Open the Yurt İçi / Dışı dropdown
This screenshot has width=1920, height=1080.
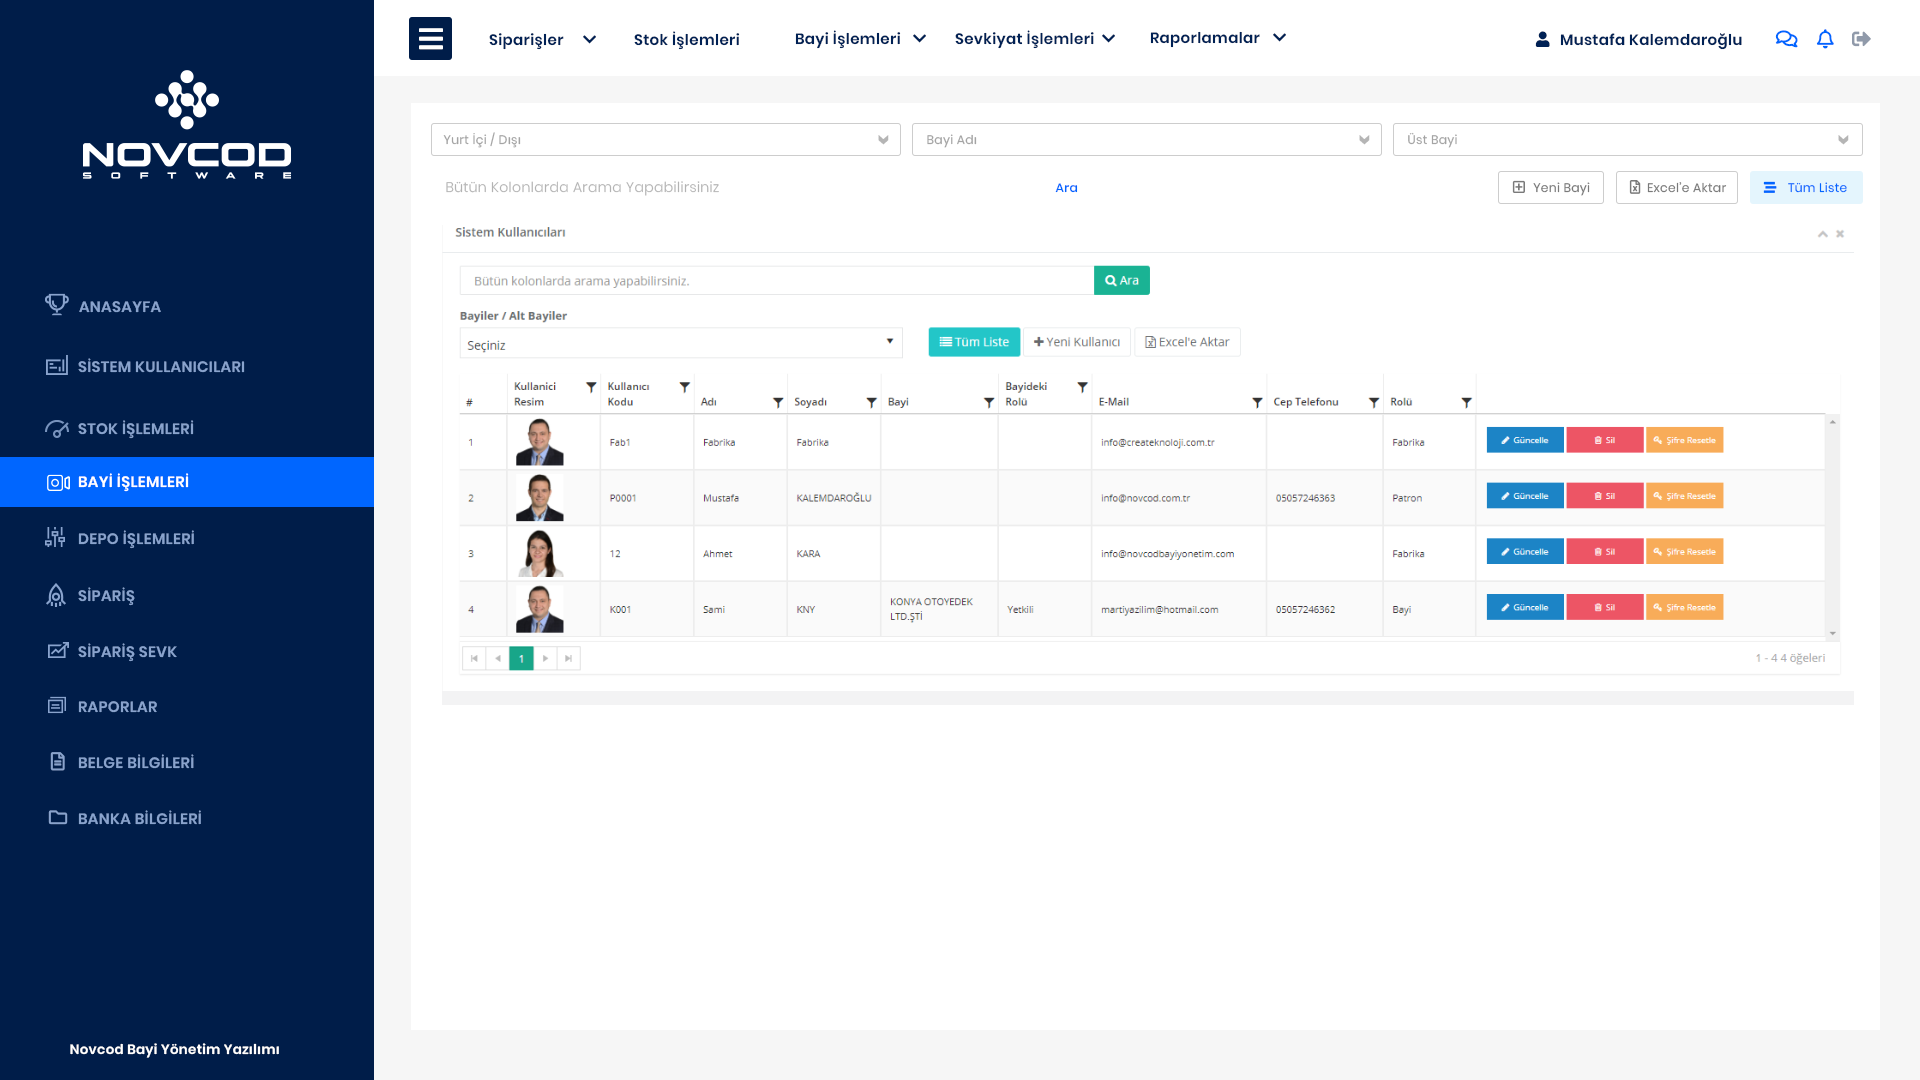pyautogui.click(x=665, y=140)
